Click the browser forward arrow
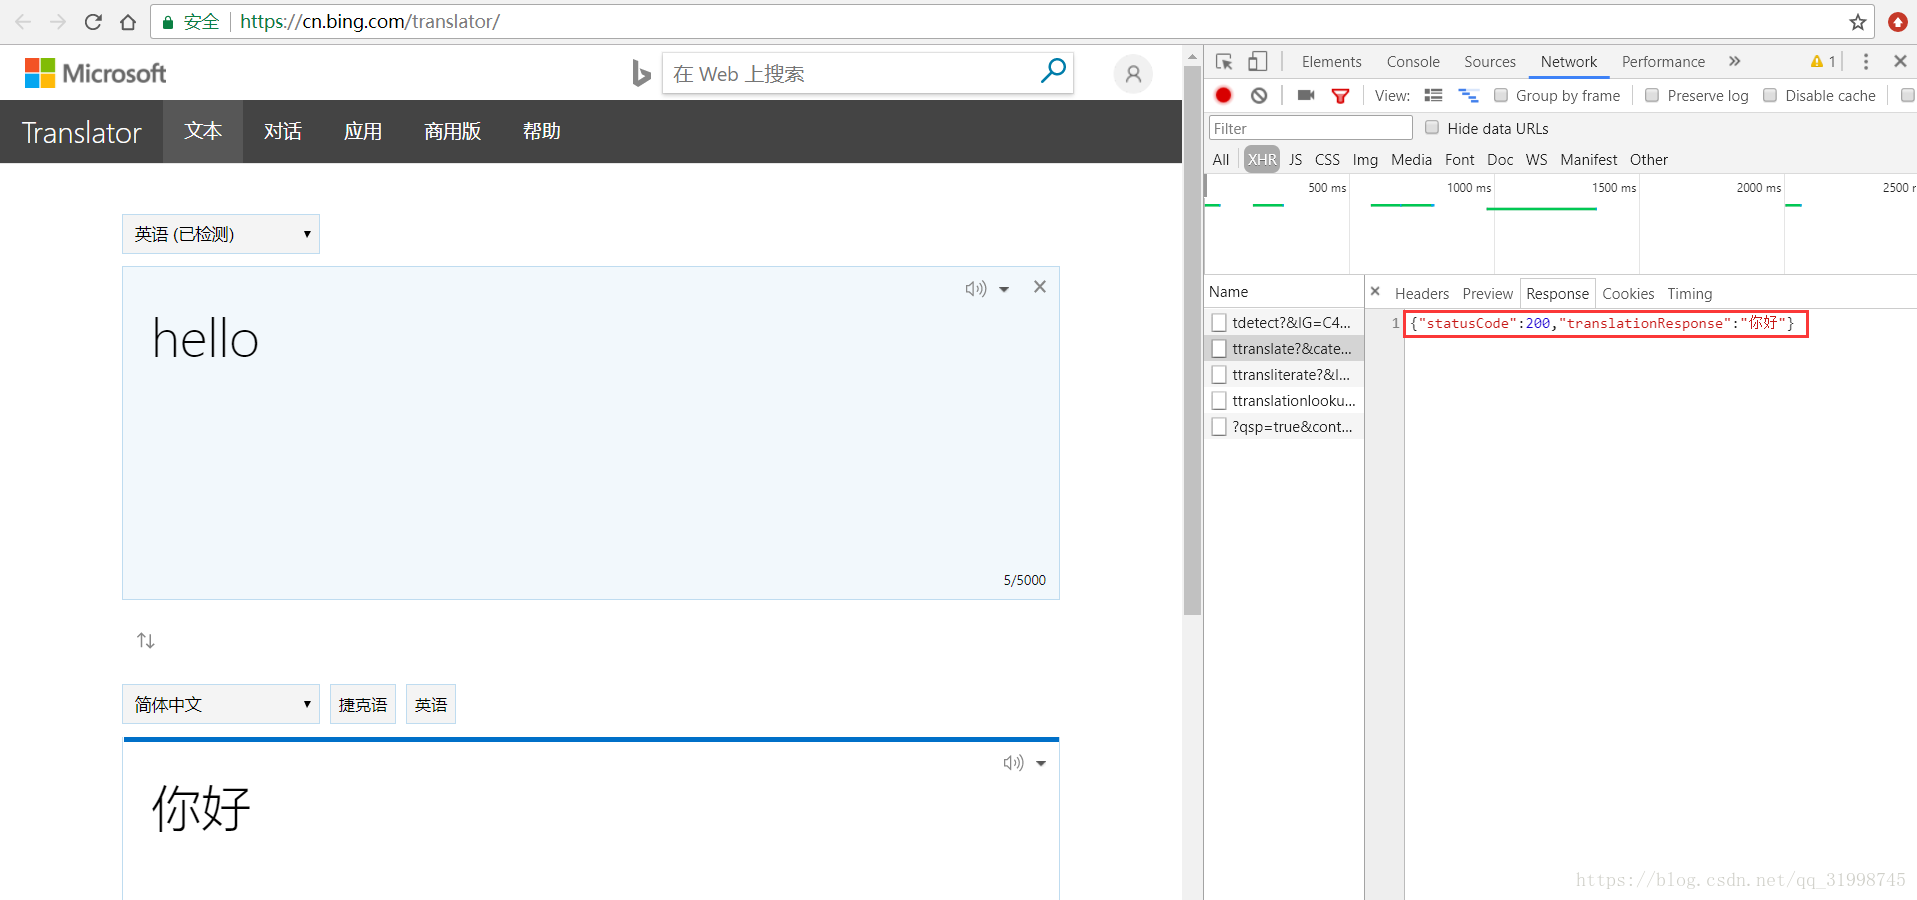 (58, 21)
